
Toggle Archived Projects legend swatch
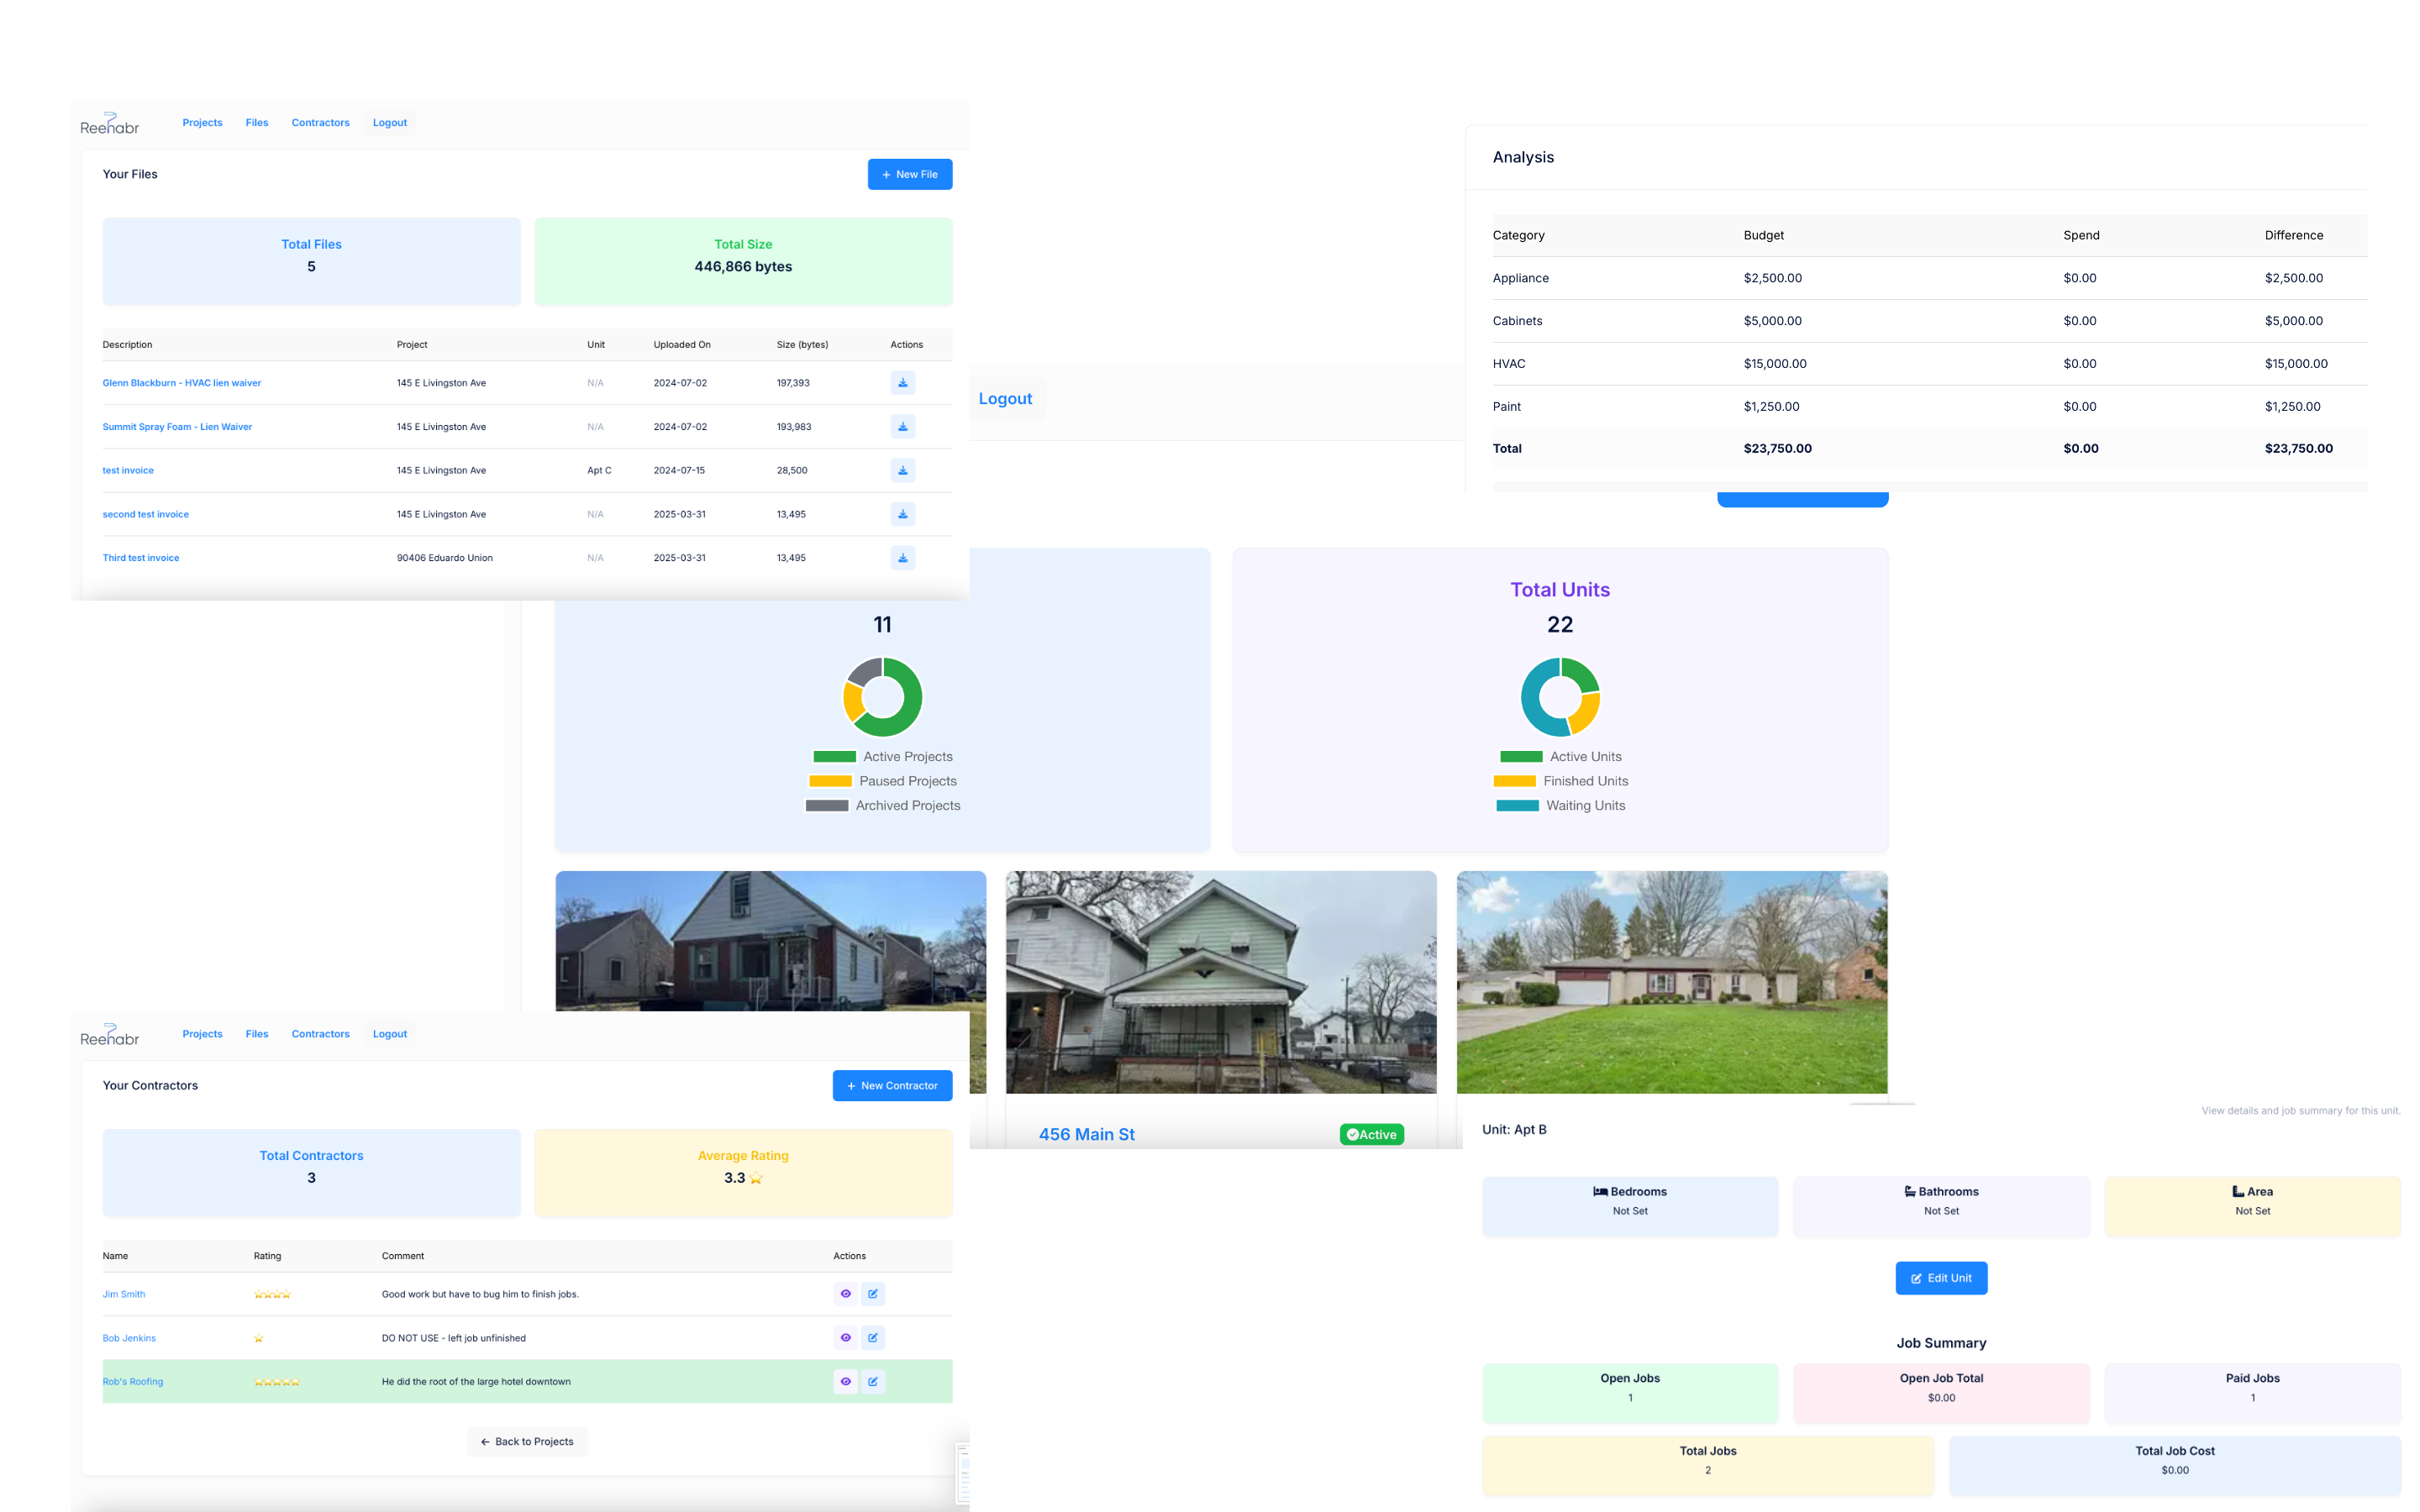tap(826, 806)
